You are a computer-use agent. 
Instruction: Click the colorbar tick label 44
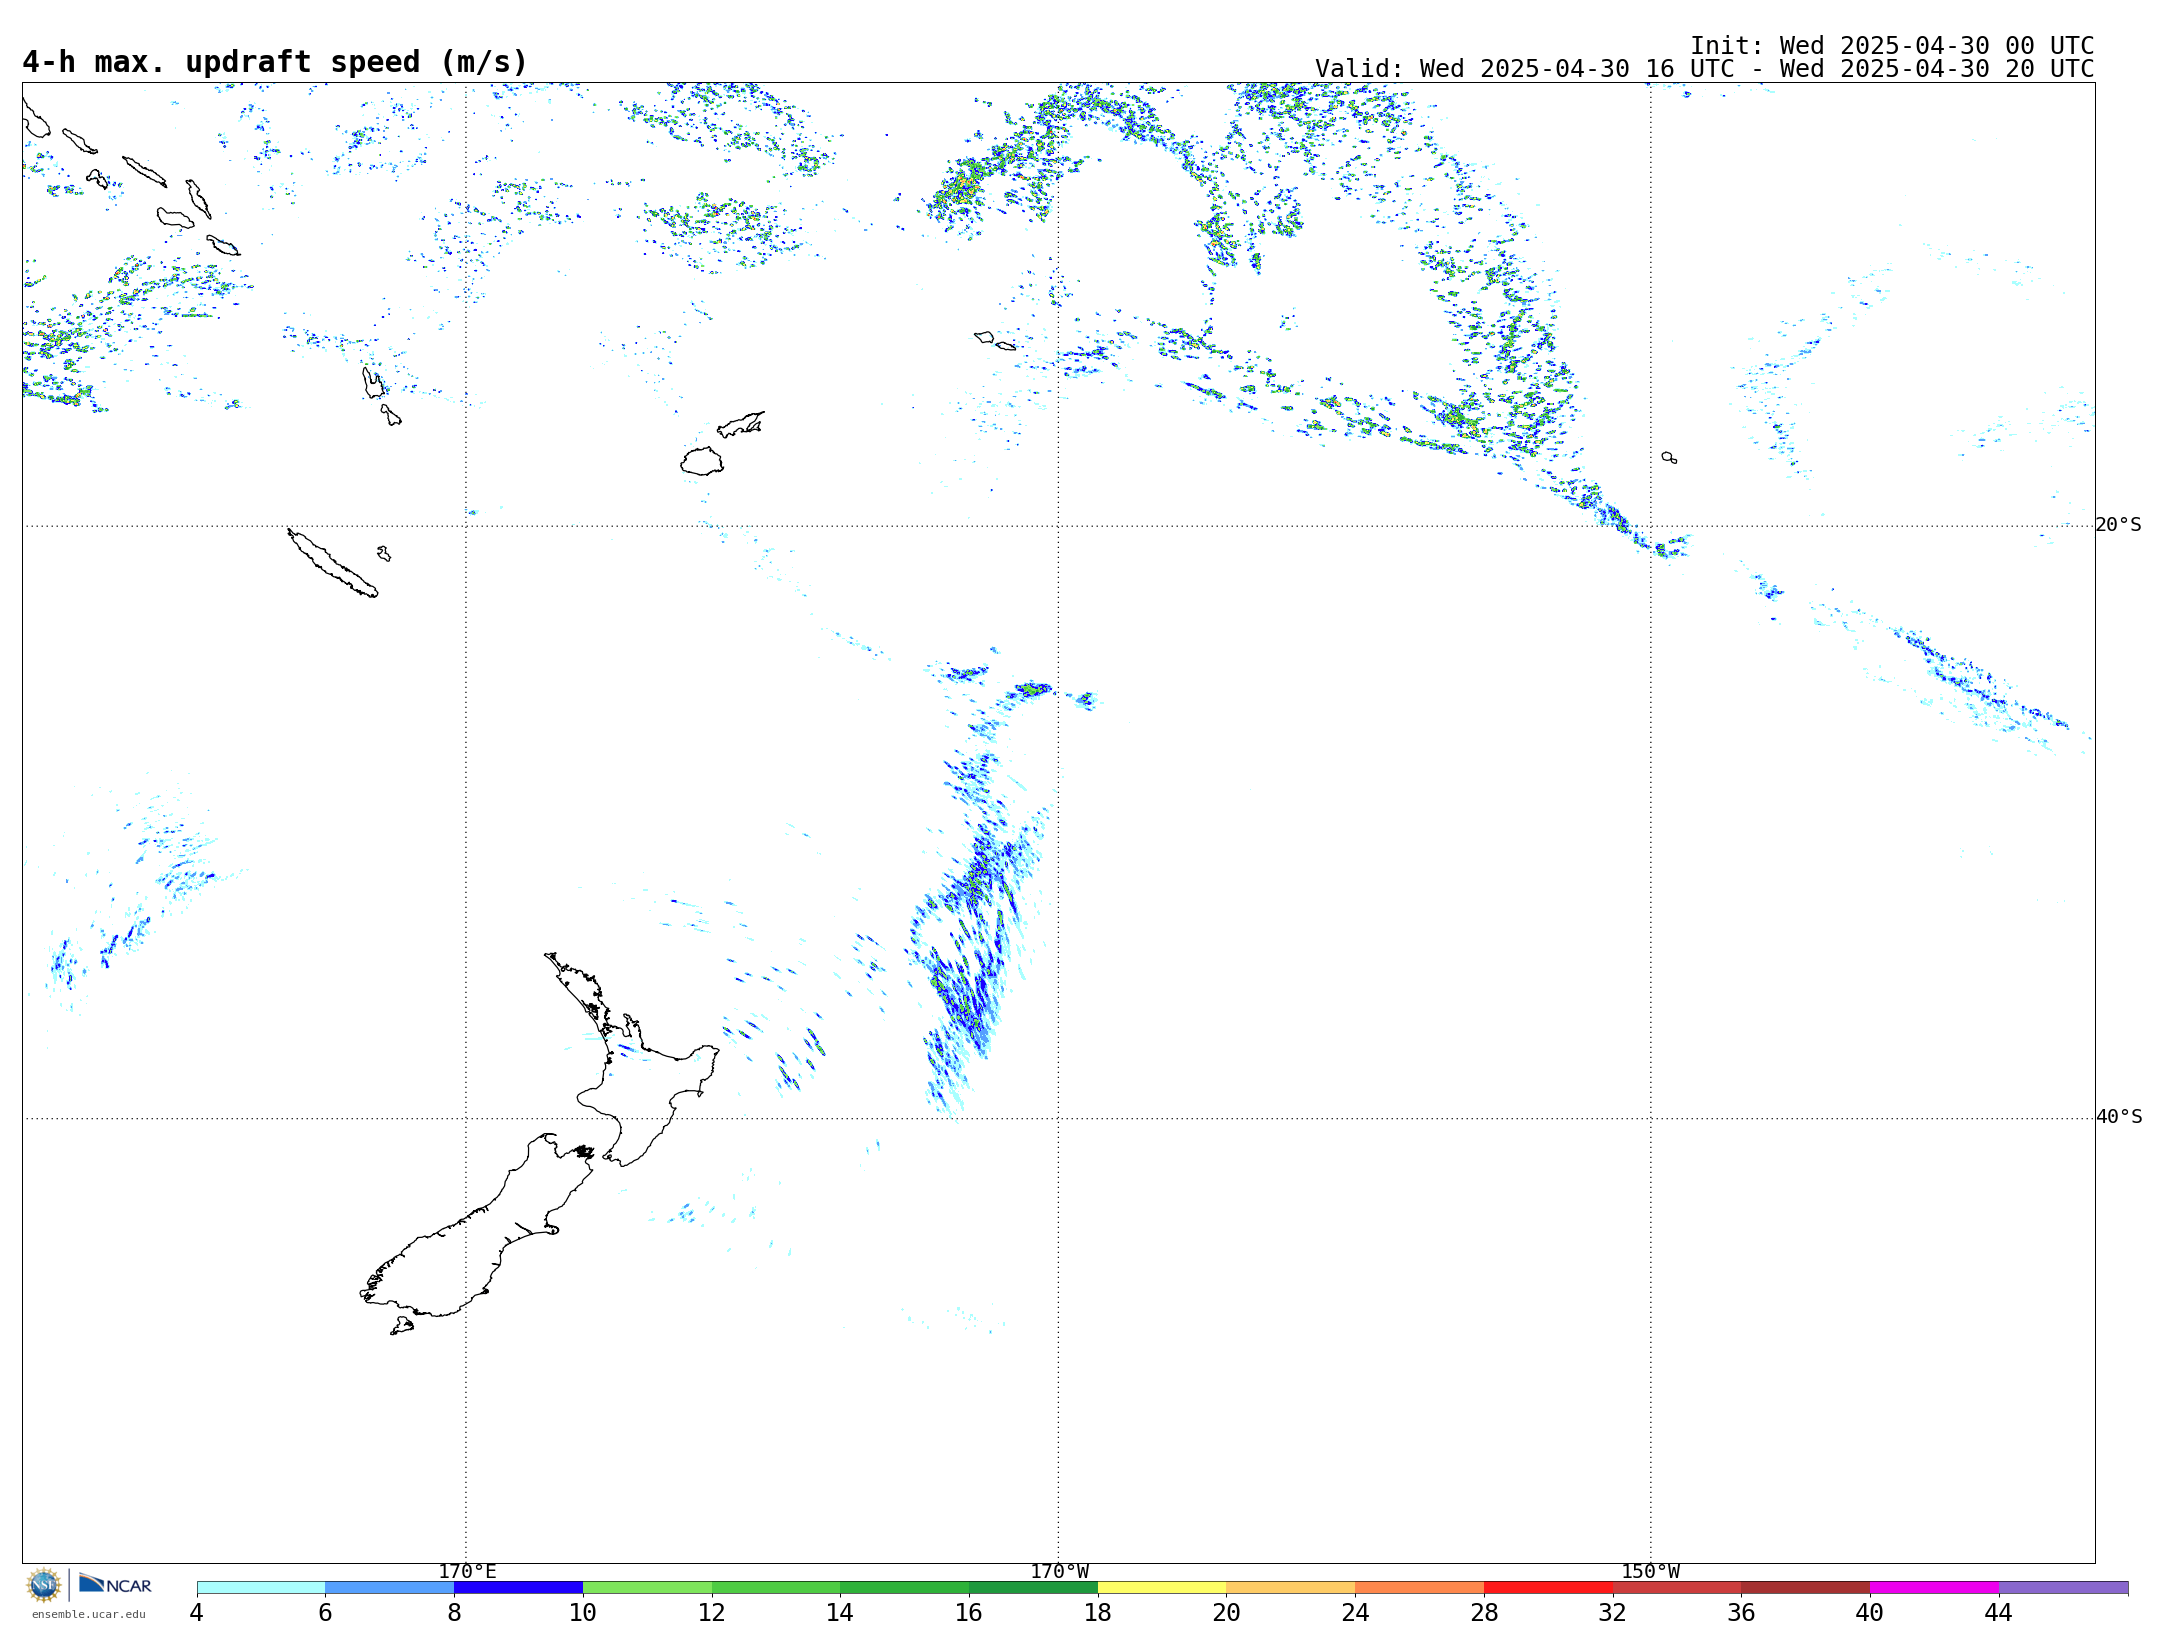tap(1998, 1613)
